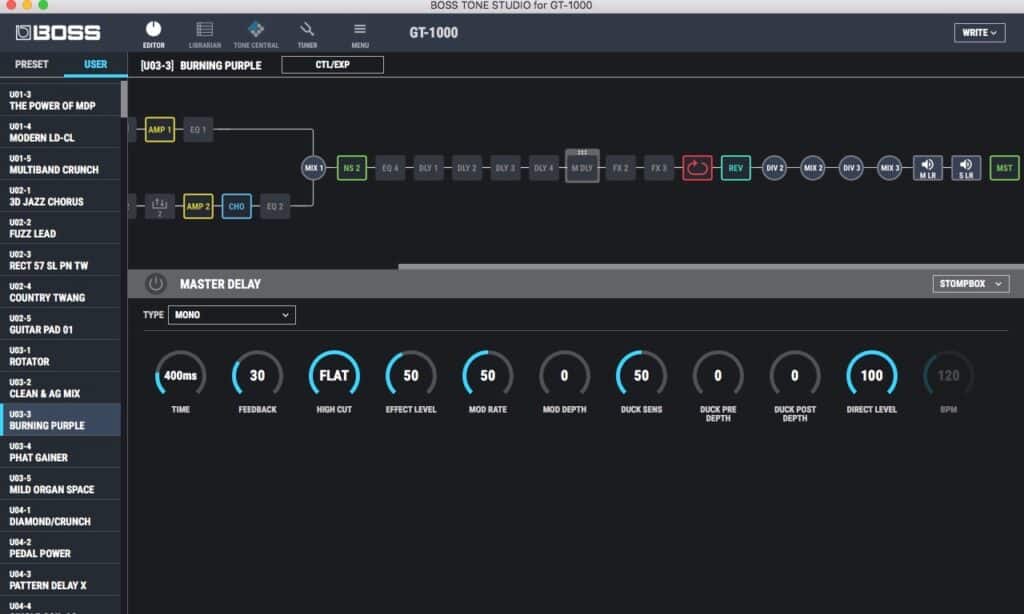The image size is (1024, 614).
Task: Select the MIX 2 node
Action: [812, 168]
